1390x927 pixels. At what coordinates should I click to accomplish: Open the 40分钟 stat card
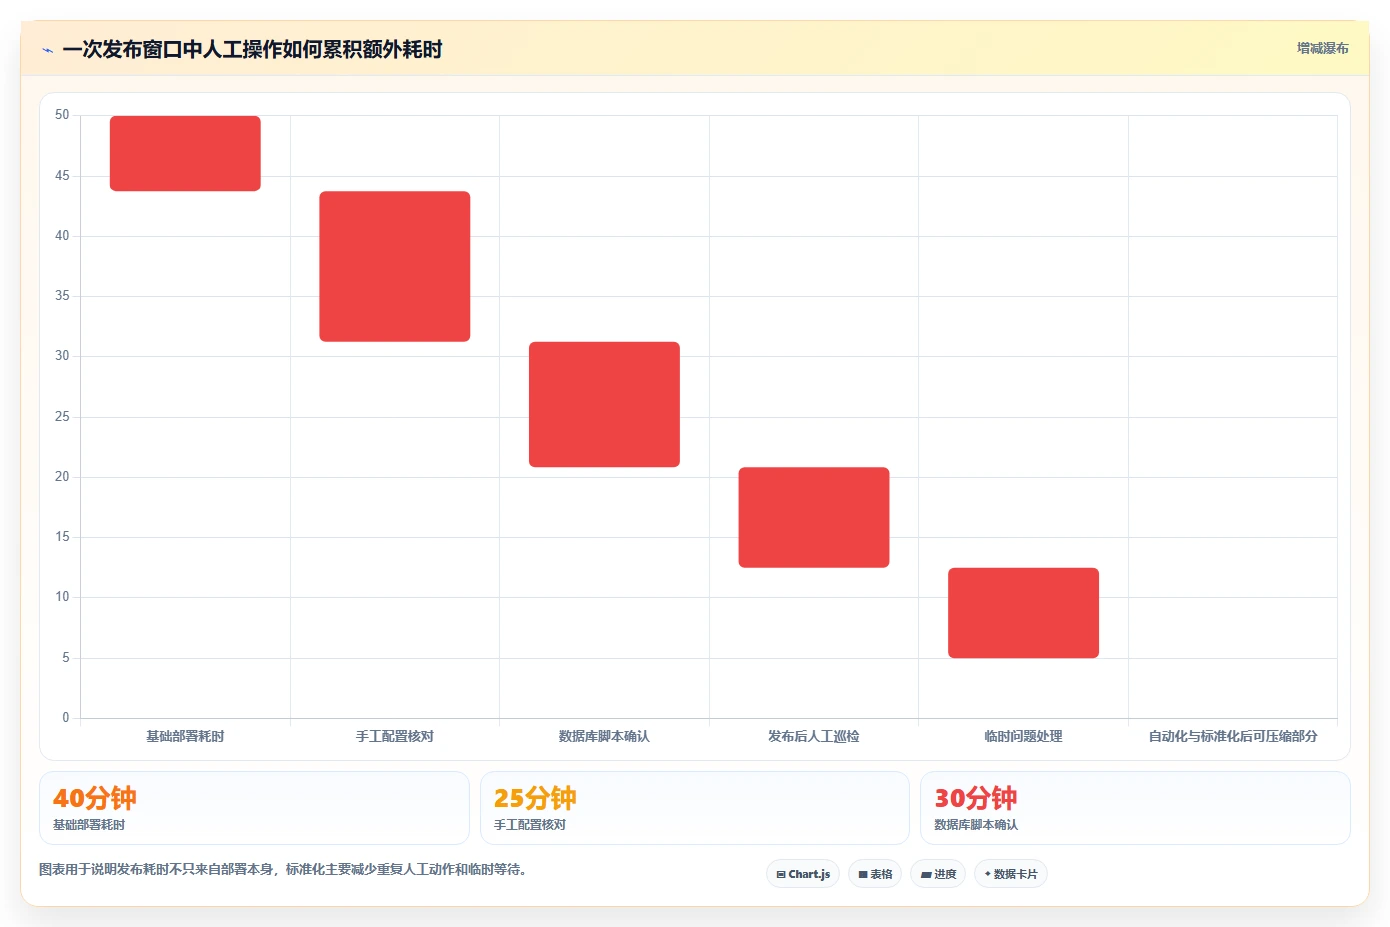pyautogui.click(x=254, y=808)
